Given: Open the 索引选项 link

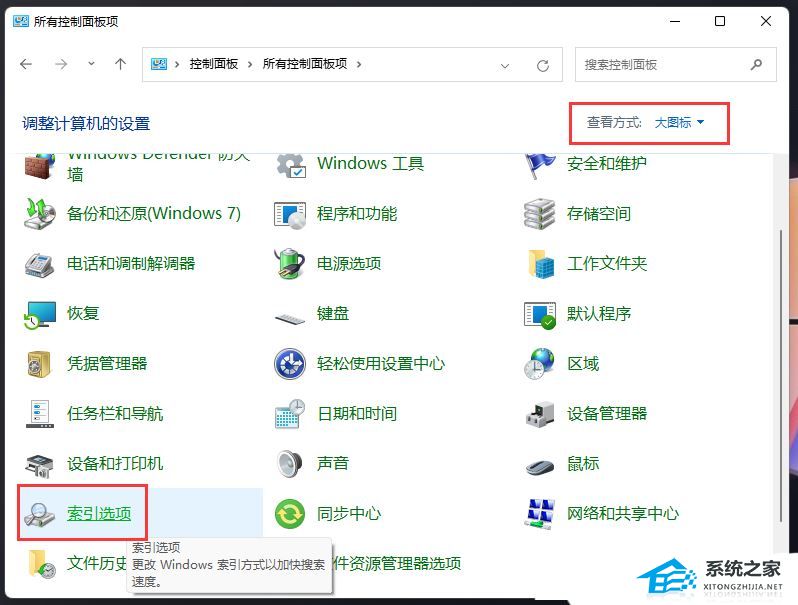Looking at the screenshot, I should (x=99, y=514).
